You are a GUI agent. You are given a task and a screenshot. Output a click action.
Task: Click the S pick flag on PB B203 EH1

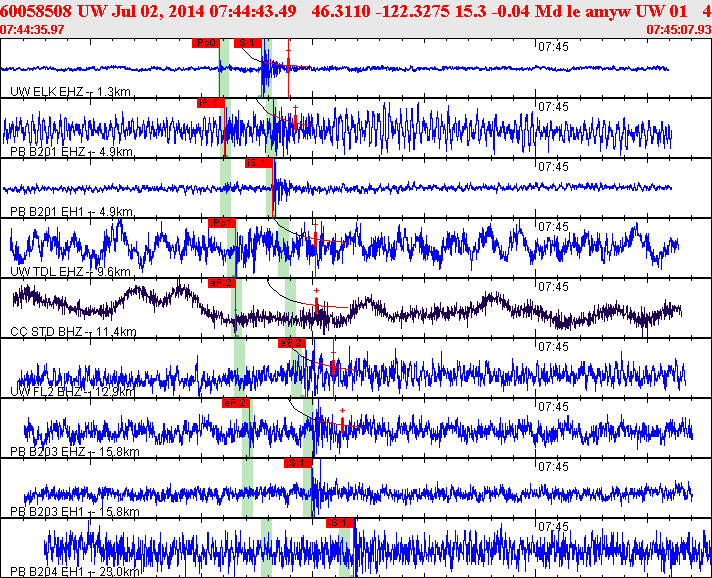point(298,463)
